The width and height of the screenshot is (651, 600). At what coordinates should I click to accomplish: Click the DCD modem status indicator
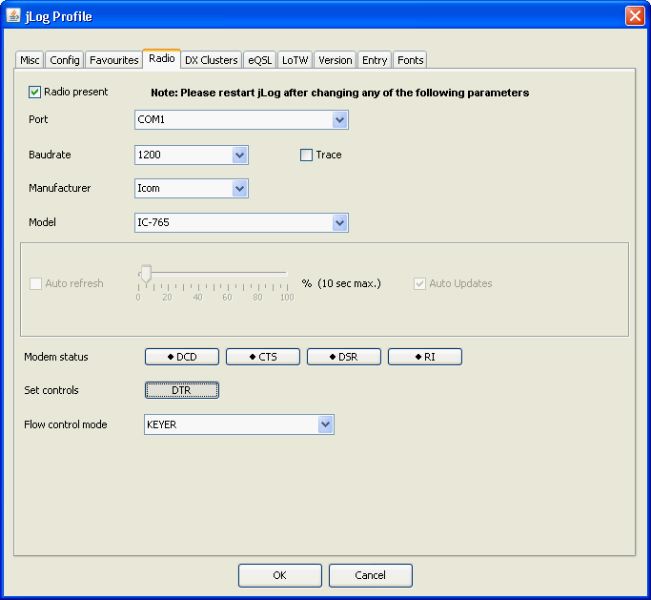coord(181,357)
